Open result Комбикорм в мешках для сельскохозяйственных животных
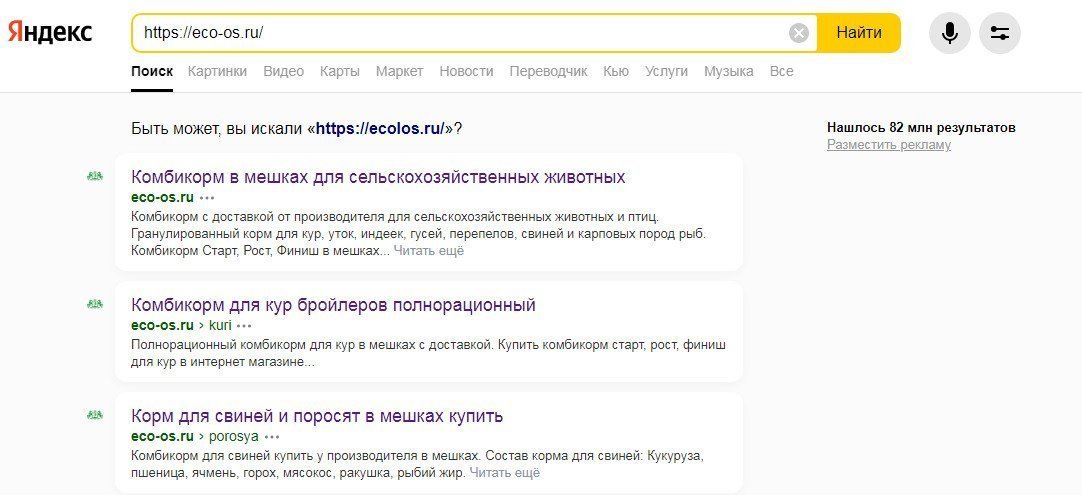 coord(378,177)
